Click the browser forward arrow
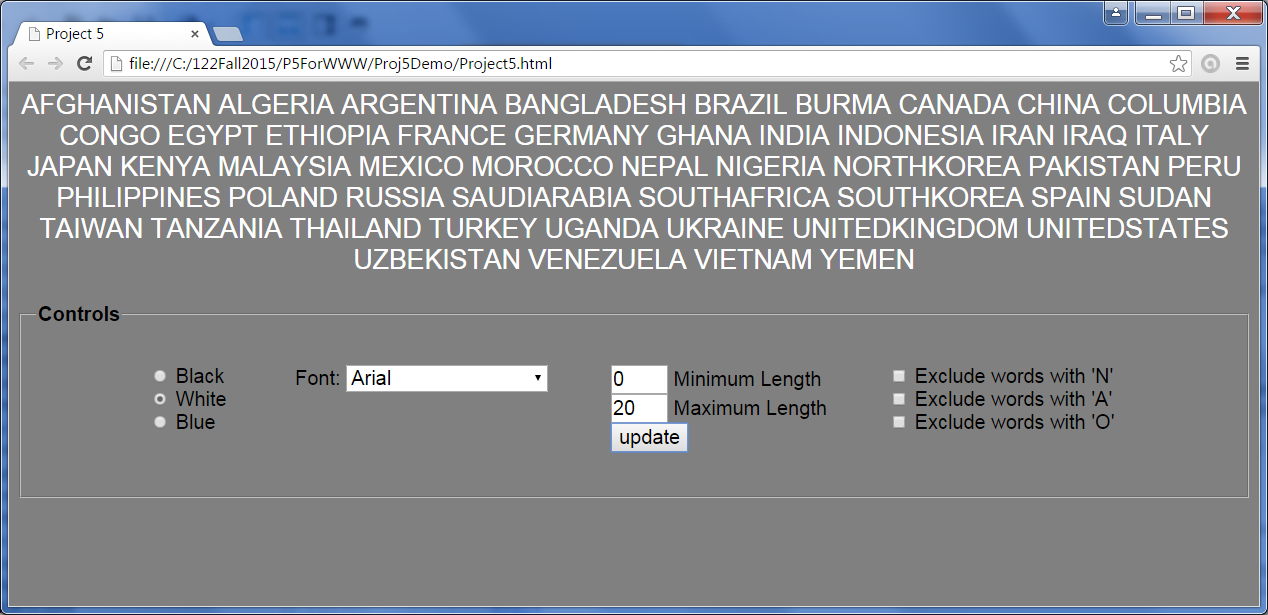The width and height of the screenshot is (1268, 615). pos(56,64)
